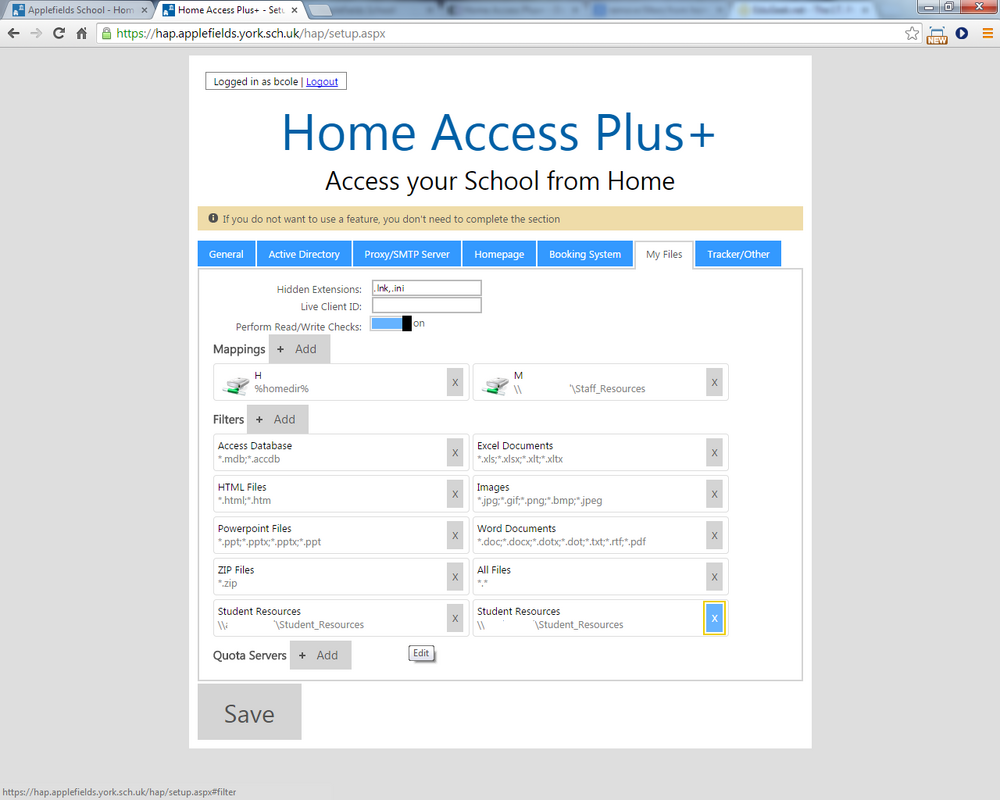Click the Hidden Extensions input field

tap(427, 288)
